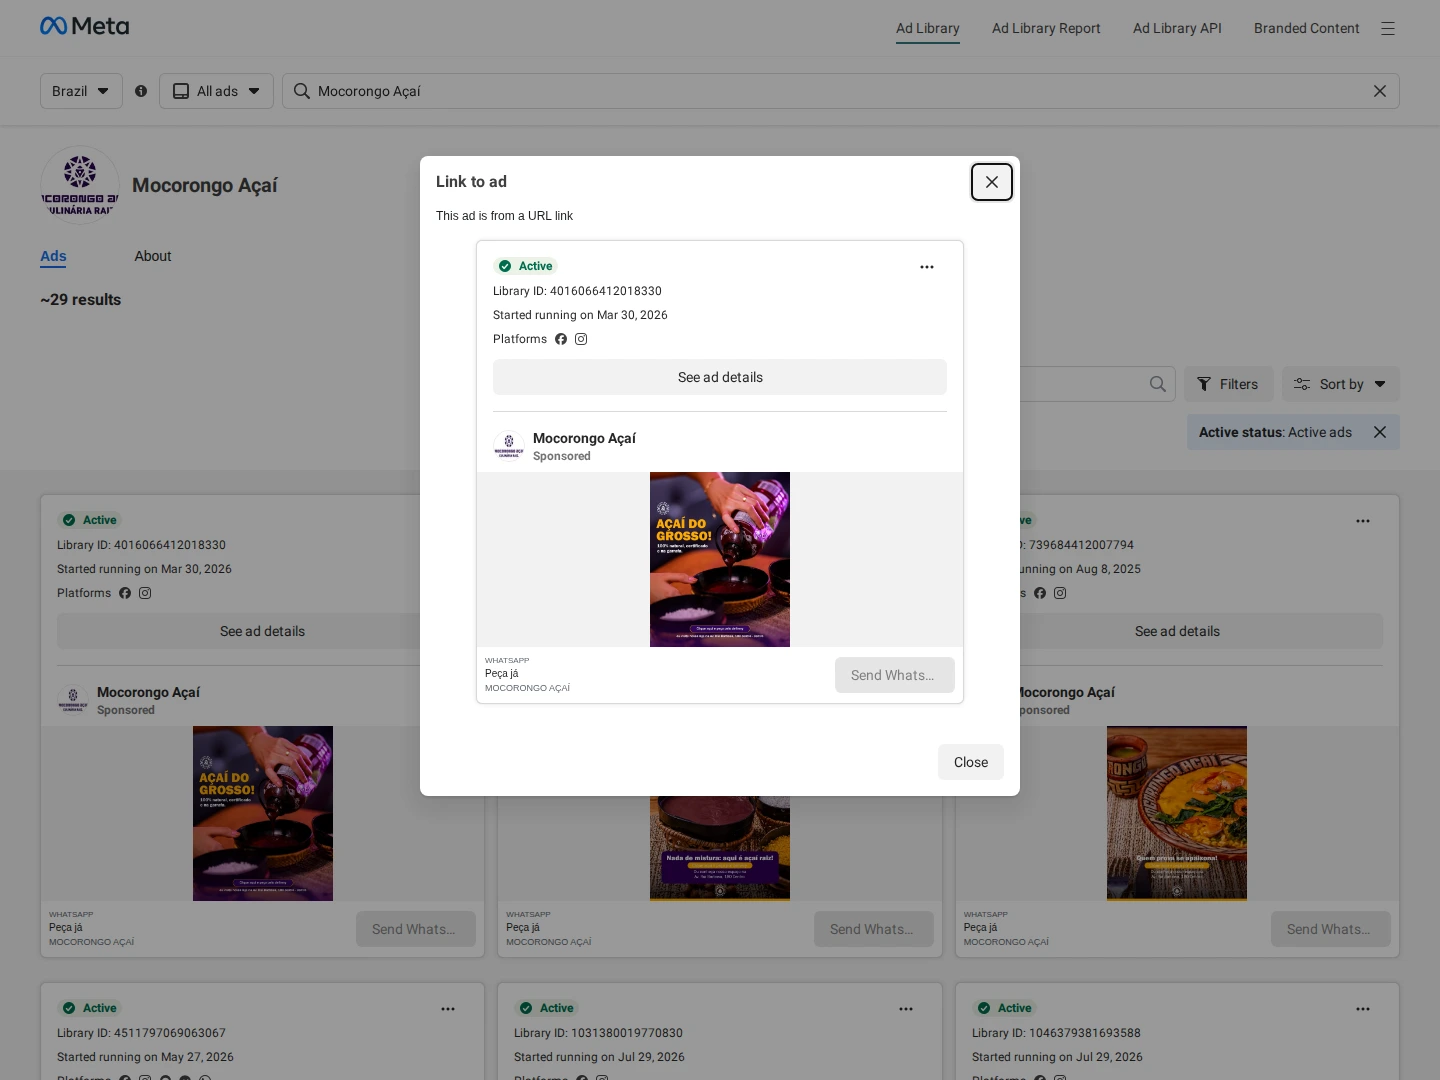Click Library ID 1031380019770830 text
The image size is (1440, 1080).
[598, 1033]
